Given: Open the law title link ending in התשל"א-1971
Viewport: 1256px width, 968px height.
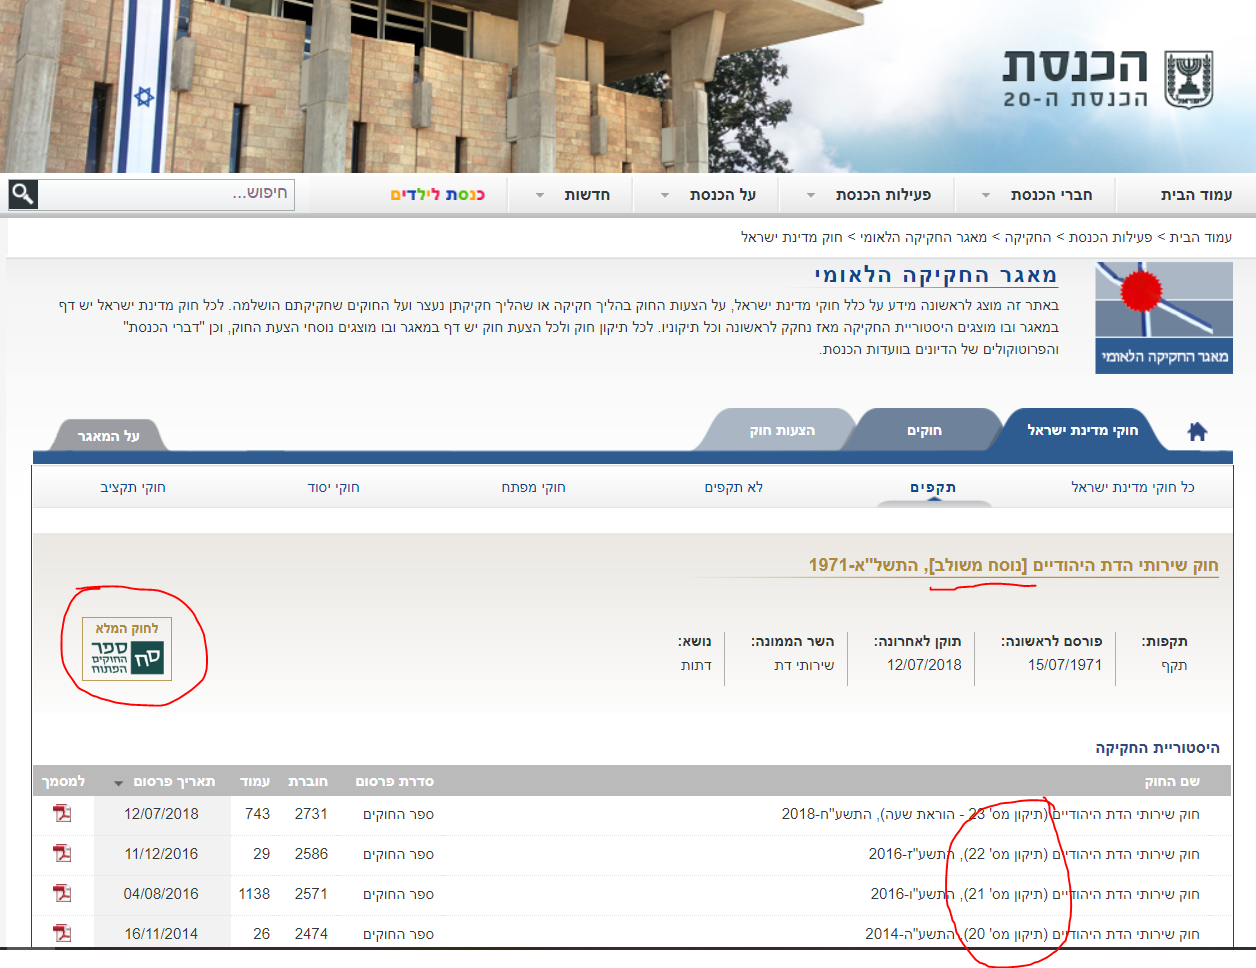Looking at the screenshot, I should [1014, 565].
